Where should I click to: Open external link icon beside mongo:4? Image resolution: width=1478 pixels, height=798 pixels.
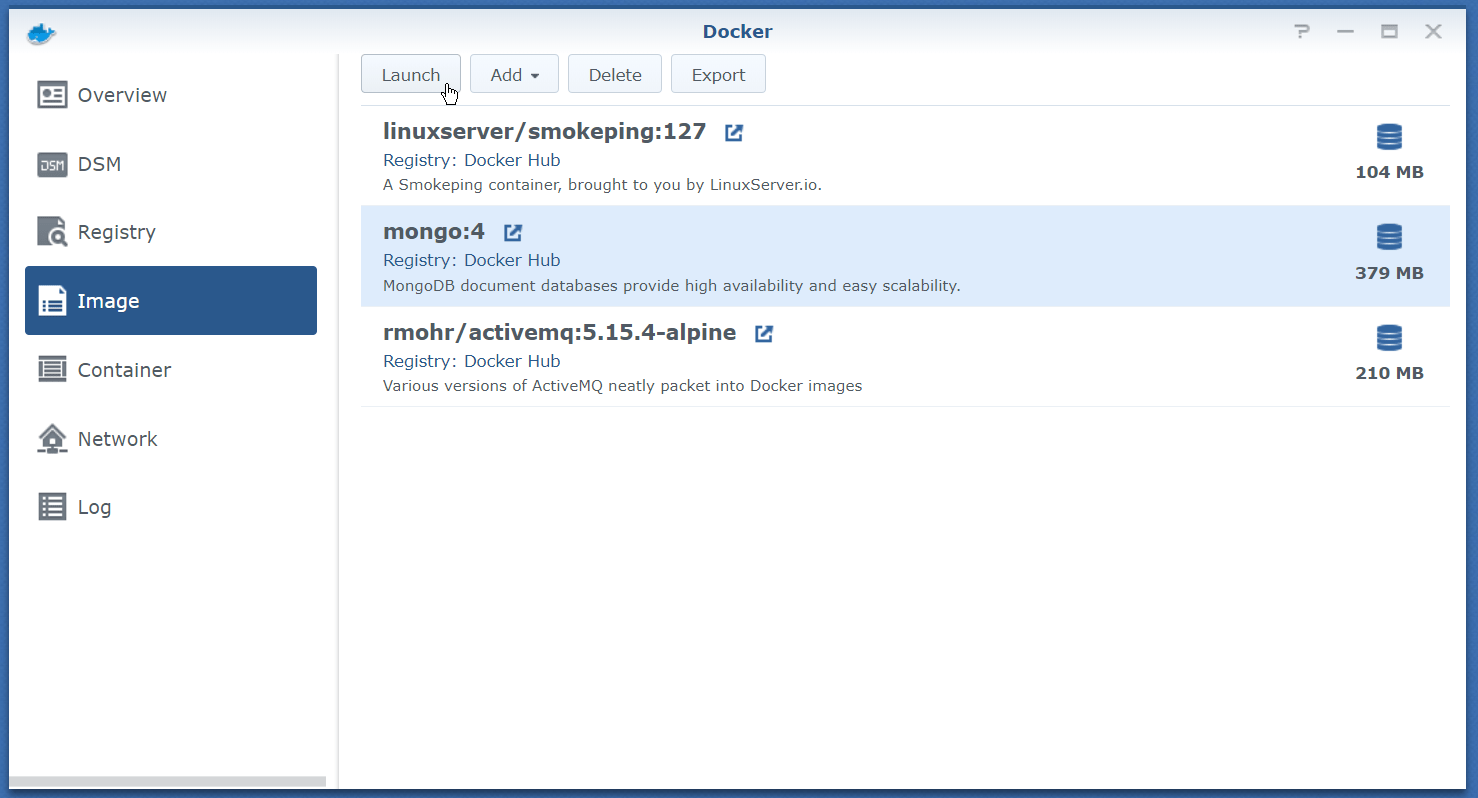(x=513, y=232)
